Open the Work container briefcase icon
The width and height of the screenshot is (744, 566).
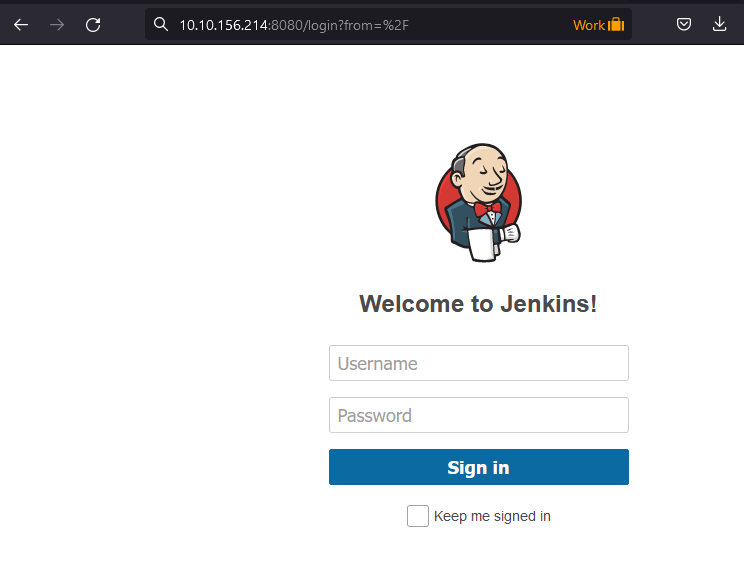tap(616, 24)
